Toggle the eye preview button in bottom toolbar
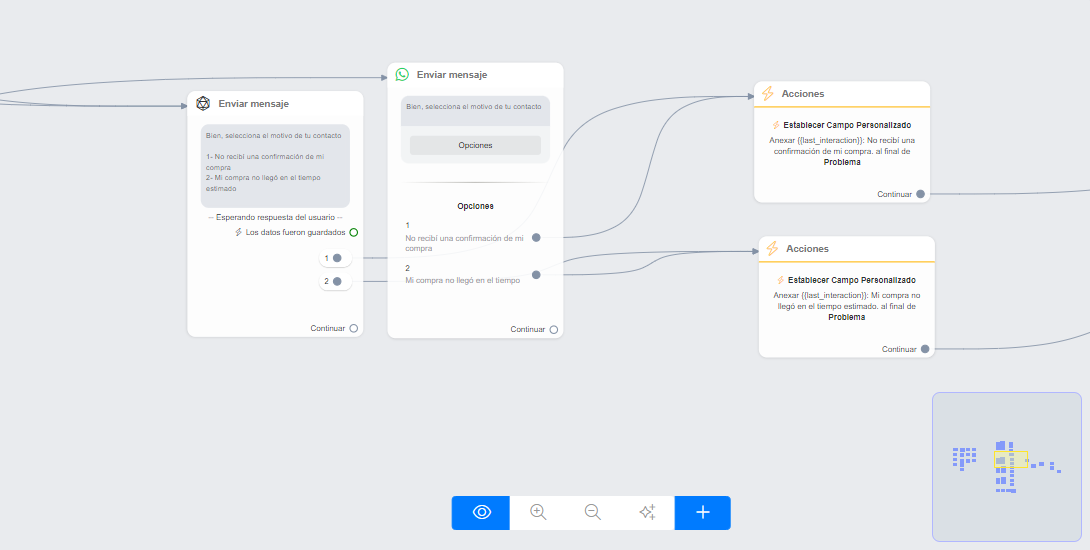The width and height of the screenshot is (1090, 550). click(x=481, y=512)
